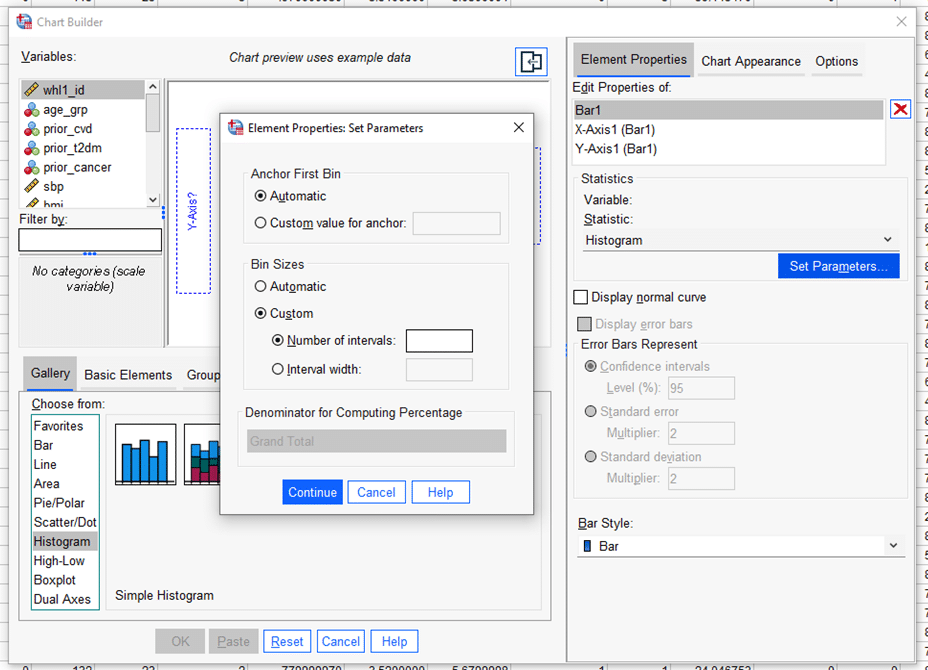928x670 pixels.
Task: Select the Interval width radio button
Action: pyautogui.click(x=278, y=370)
